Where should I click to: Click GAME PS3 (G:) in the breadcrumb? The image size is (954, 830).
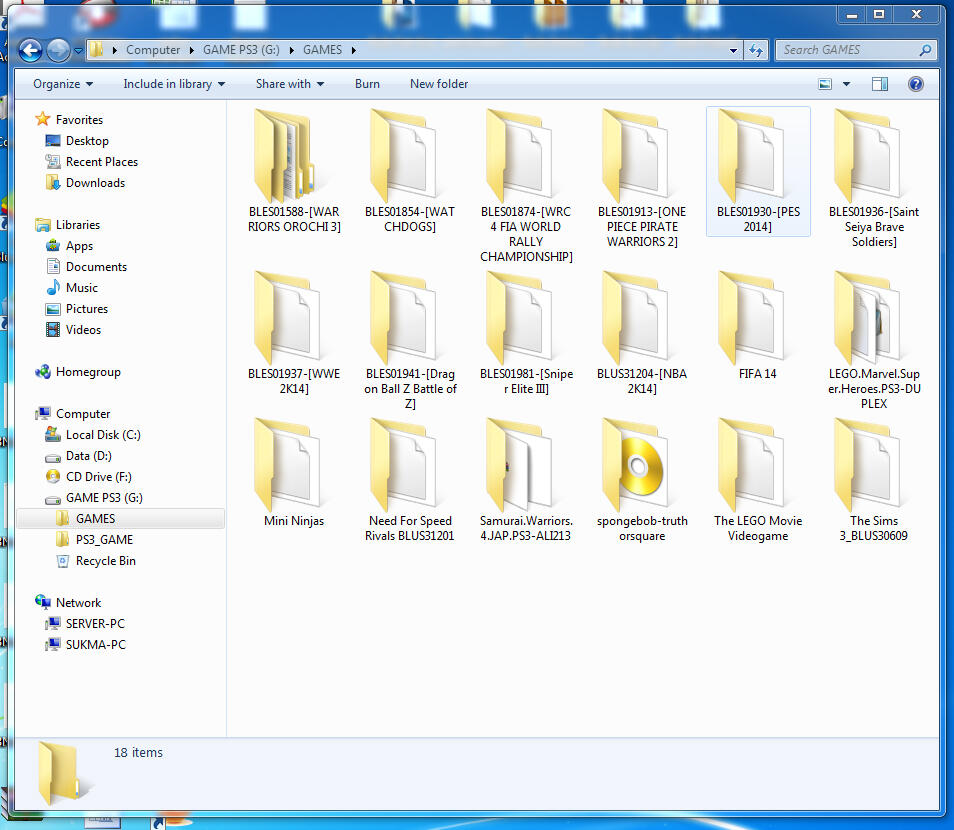(242, 50)
